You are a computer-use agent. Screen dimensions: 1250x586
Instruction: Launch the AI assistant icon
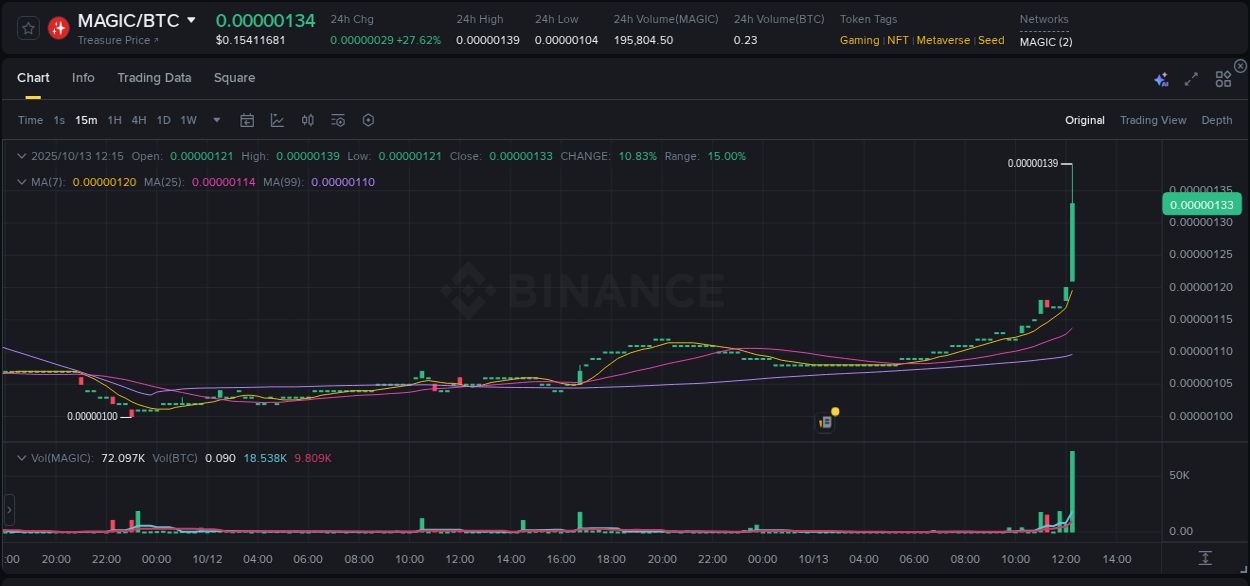1161,78
